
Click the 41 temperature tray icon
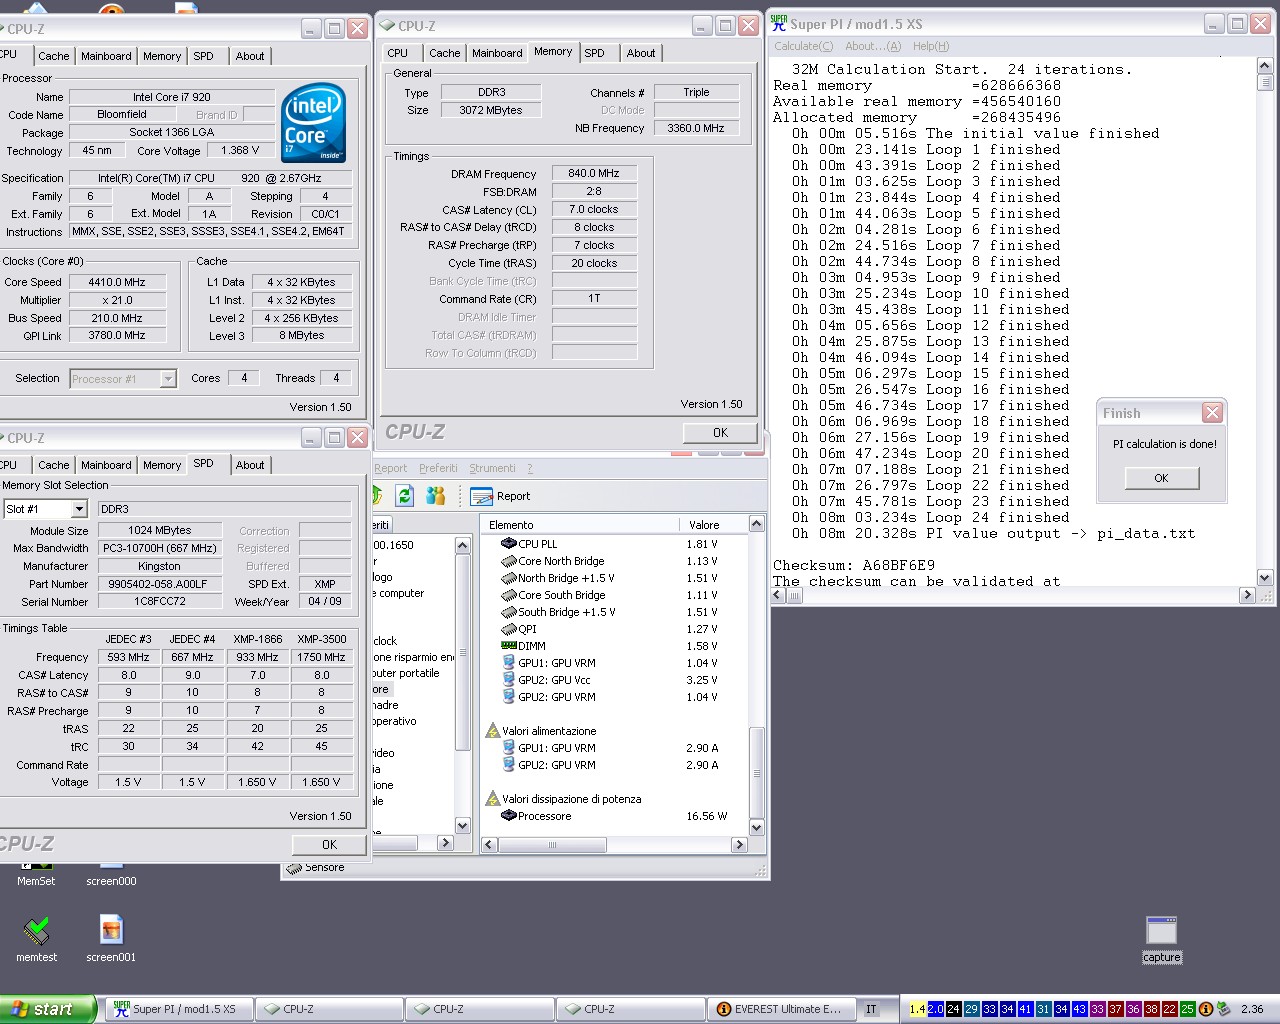coord(1025,1009)
